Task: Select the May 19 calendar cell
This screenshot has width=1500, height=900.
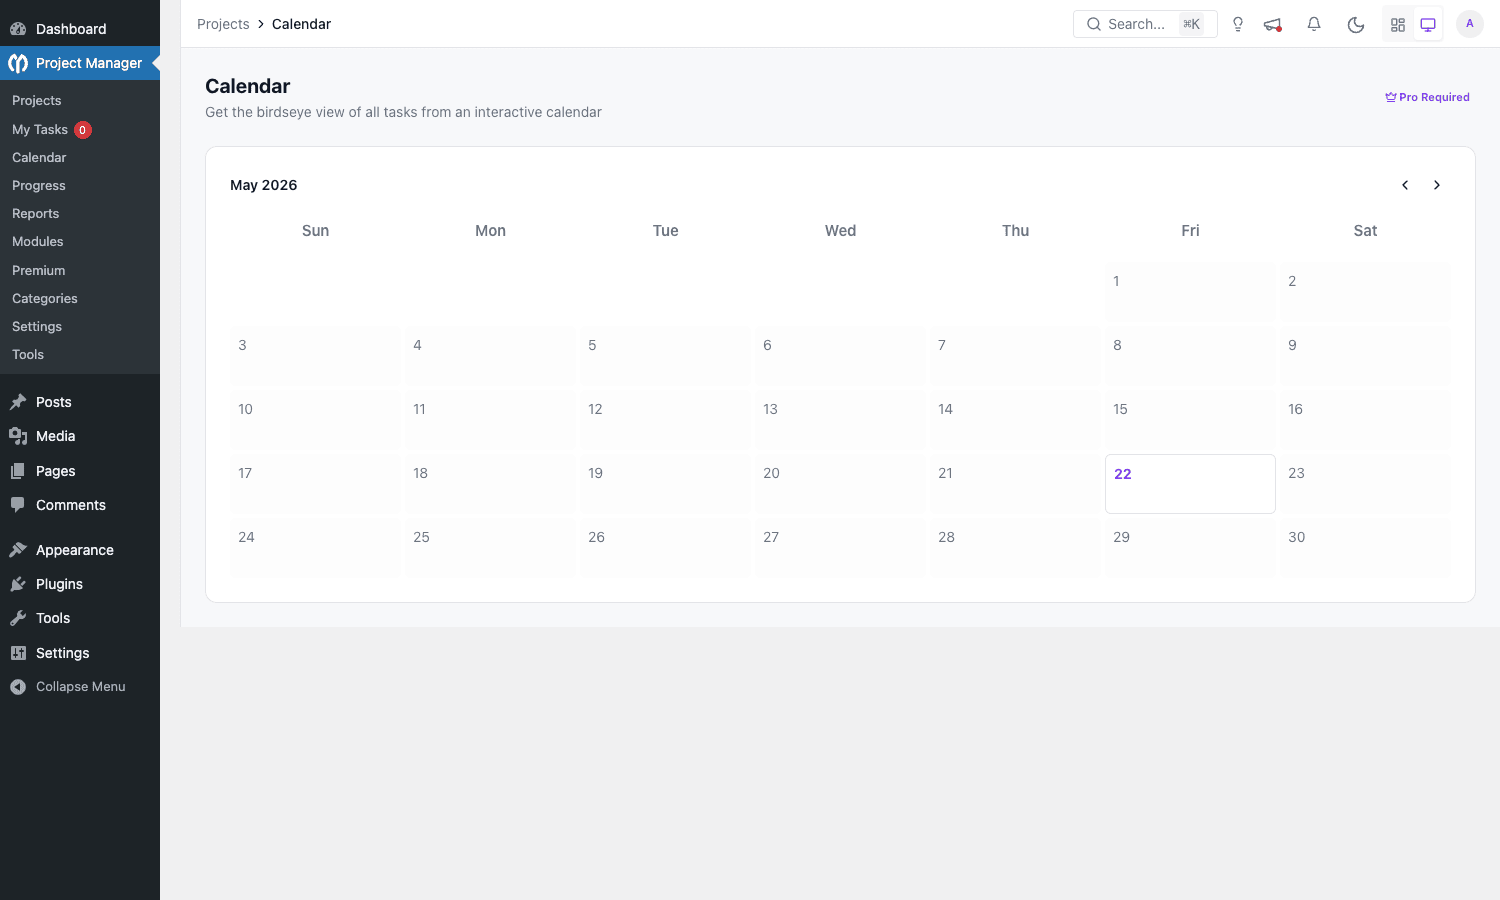Action: [665, 484]
